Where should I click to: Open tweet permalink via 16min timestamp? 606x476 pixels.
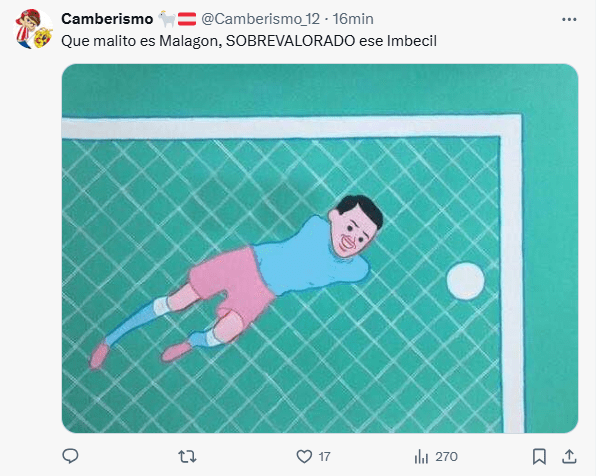353,19
